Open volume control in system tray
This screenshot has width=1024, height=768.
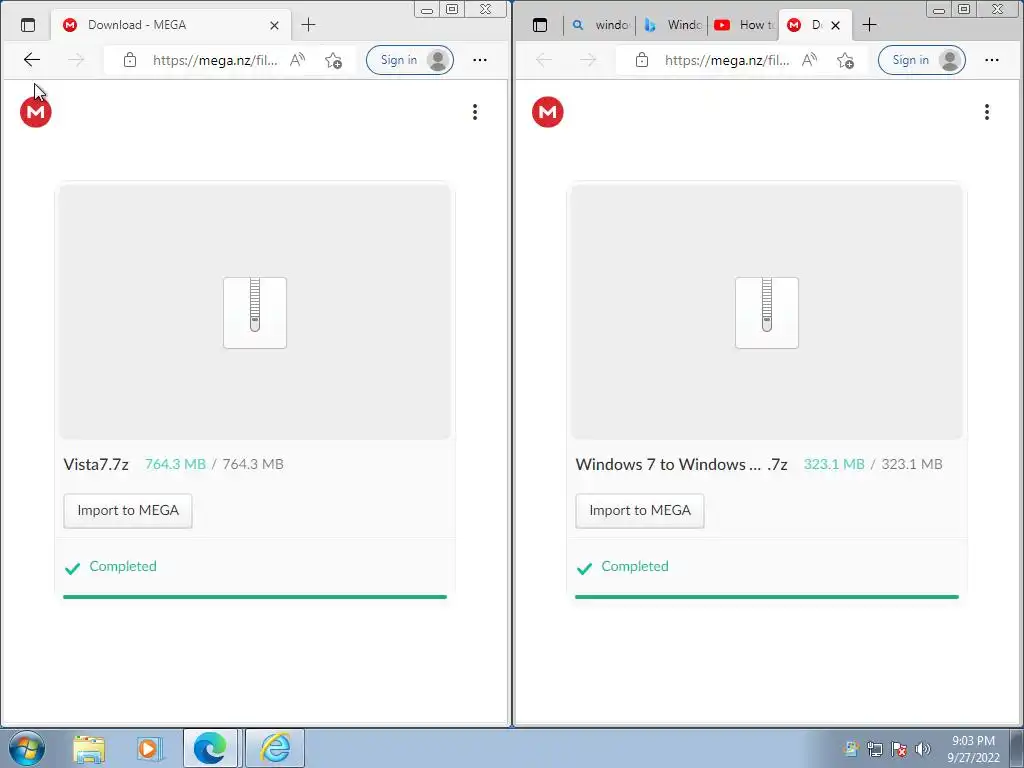923,749
